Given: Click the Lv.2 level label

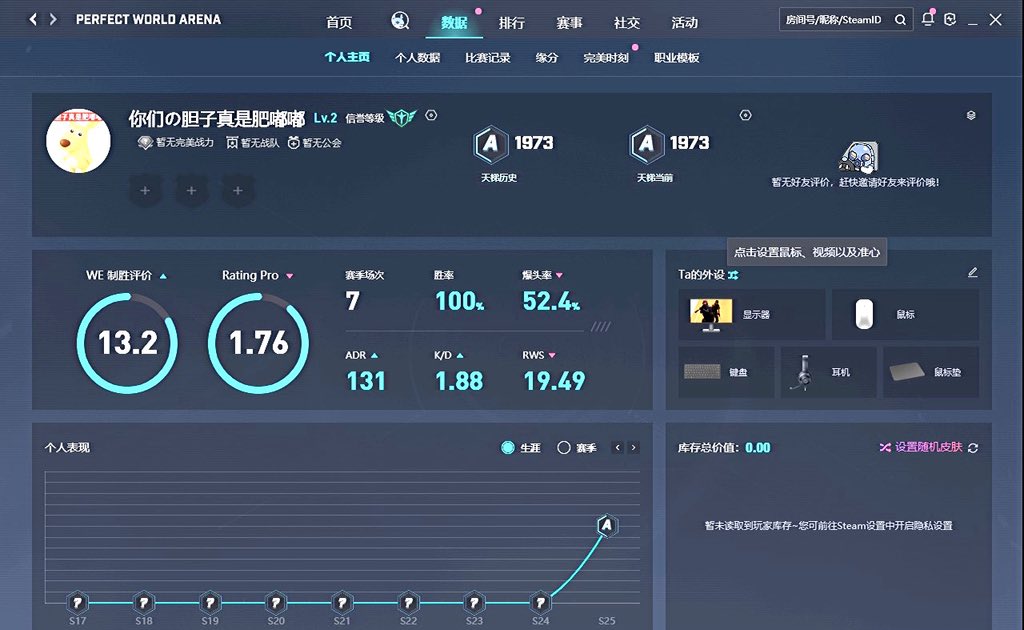Looking at the screenshot, I should point(325,118).
